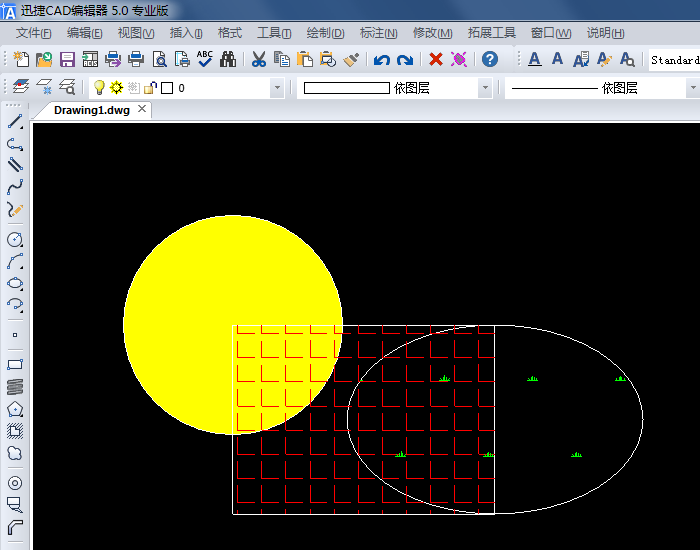Toggle layer 0 padlock lock state
This screenshot has width=700, height=550.
tap(150, 88)
